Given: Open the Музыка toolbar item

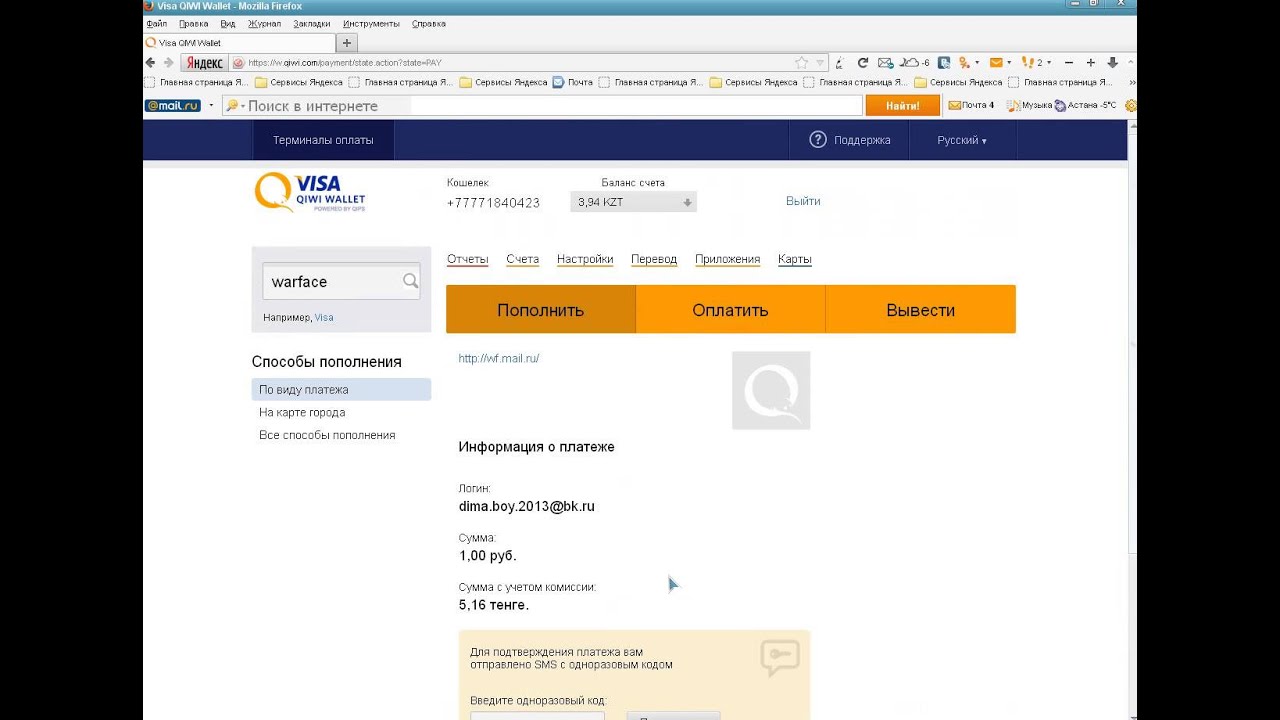Looking at the screenshot, I should pyautogui.click(x=1029, y=105).
